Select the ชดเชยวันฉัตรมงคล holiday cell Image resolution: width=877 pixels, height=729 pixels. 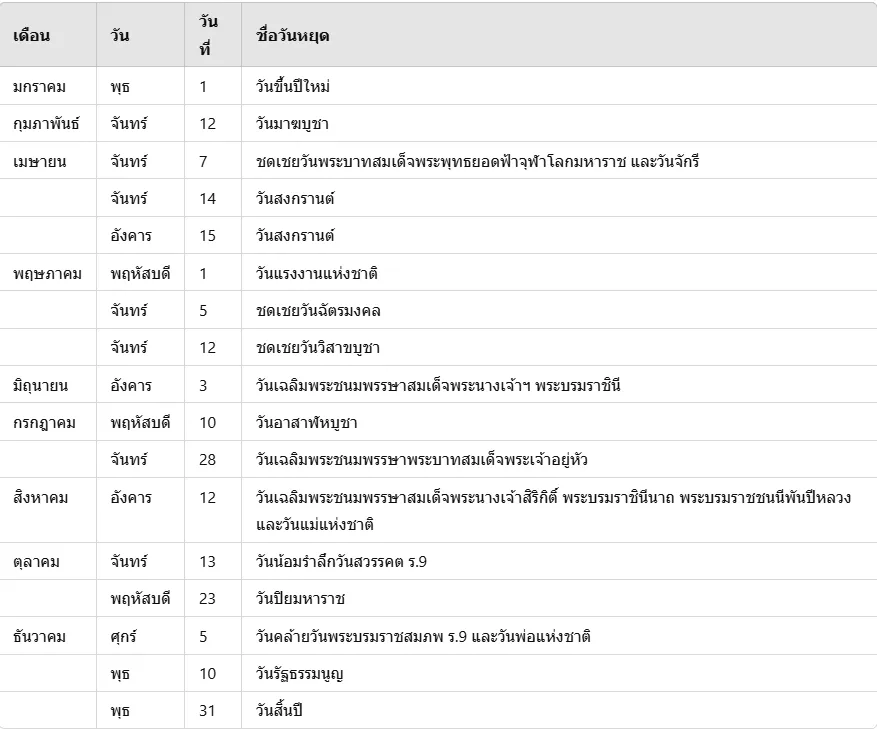tap(318, 310)
